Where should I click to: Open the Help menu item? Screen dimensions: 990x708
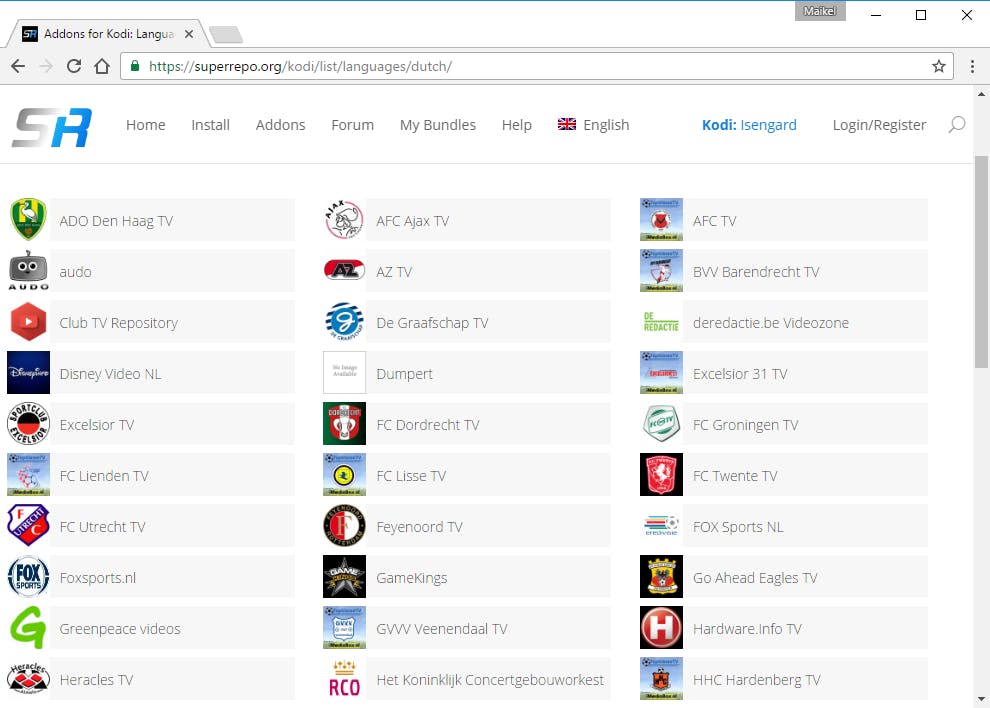click(x=516, y=125)
